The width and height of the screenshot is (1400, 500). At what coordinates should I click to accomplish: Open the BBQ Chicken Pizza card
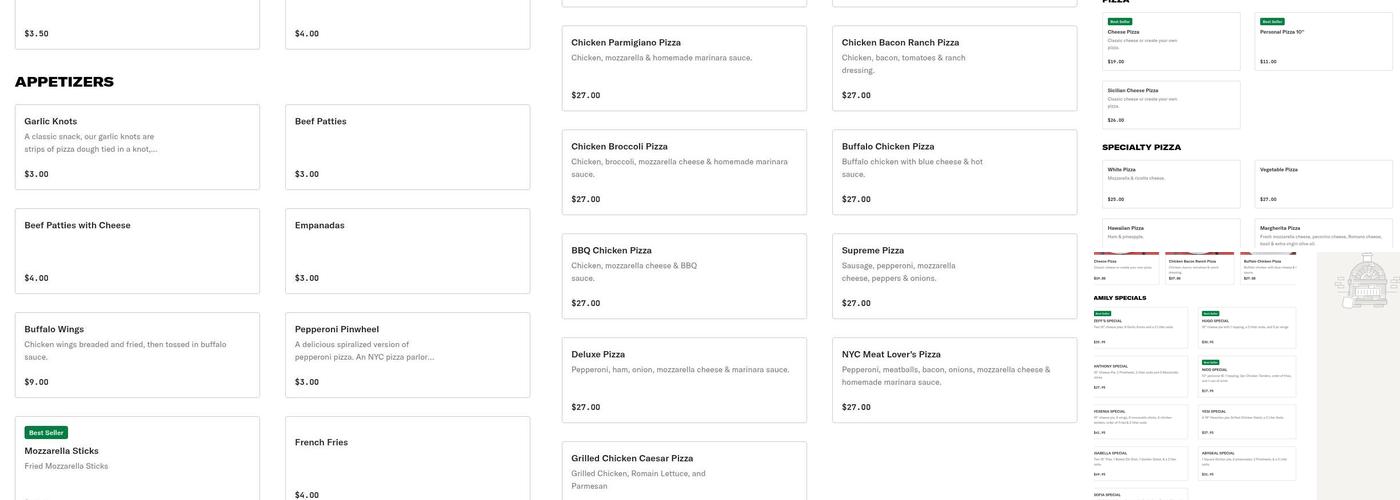click(684, 276)
